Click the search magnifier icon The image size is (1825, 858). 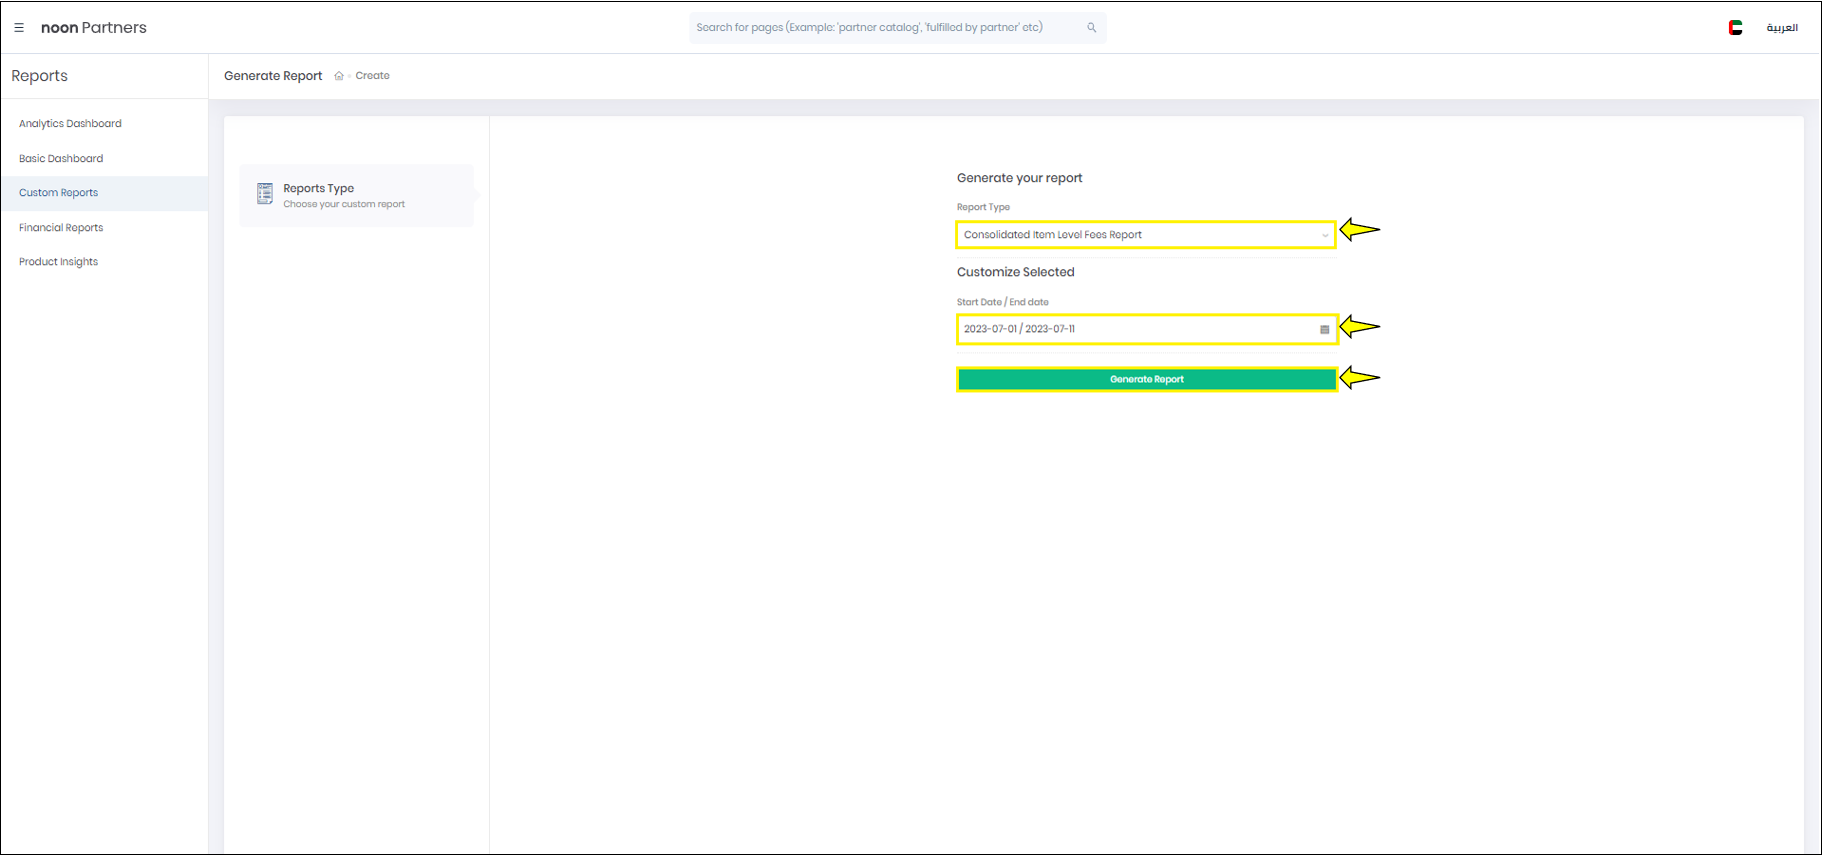click(x=1091, y=28)
